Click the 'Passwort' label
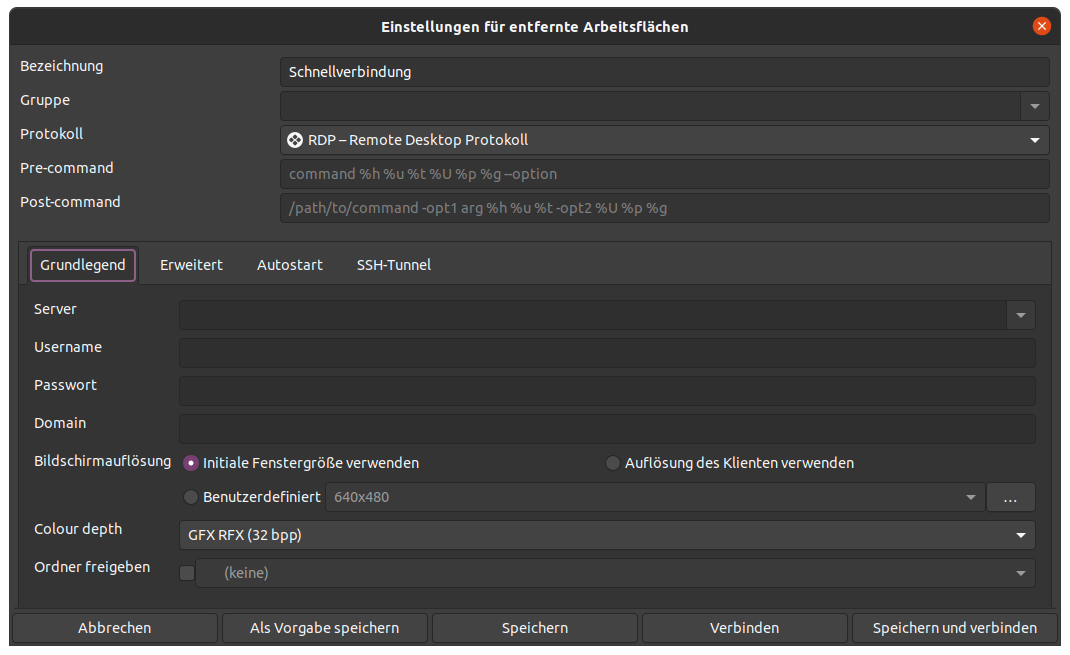Screen dimensions: 1070x655 click(x=66, y=385)
